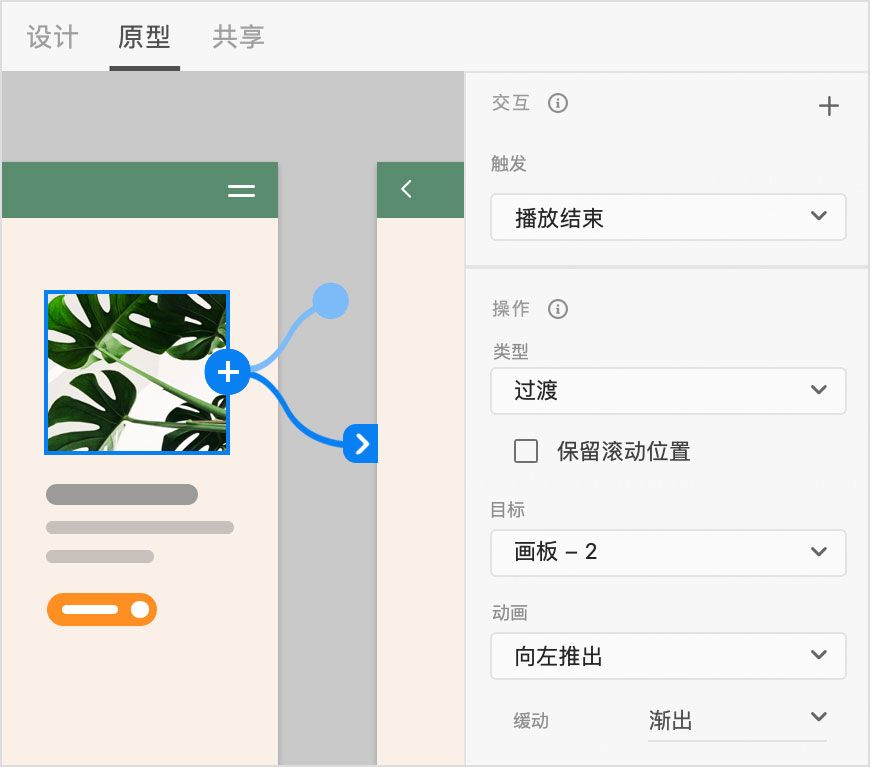Open the 缓动 dropdown showing 渐出
The width and height of the screenshot is (870, 767).
click(737, 720)
